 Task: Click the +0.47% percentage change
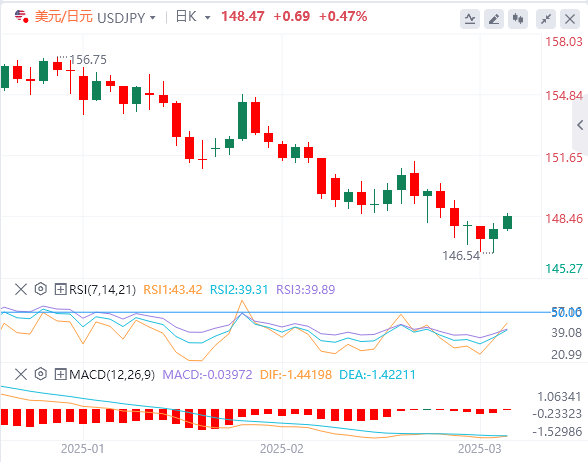click(x=343, y=16)
